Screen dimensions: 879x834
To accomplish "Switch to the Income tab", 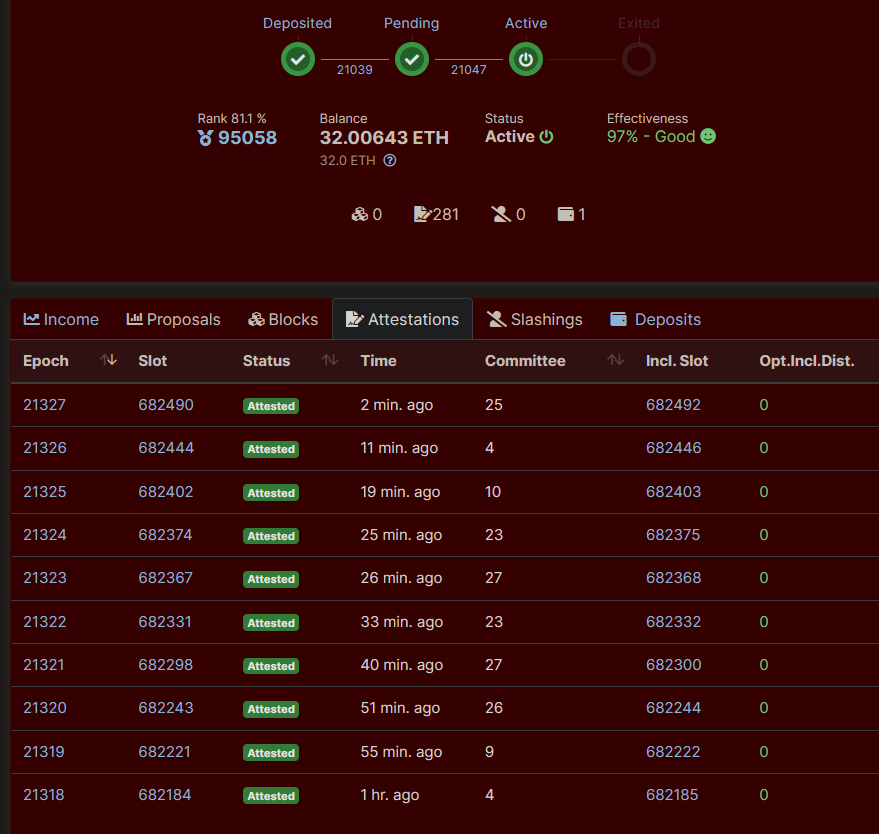I will click(61, 319).
